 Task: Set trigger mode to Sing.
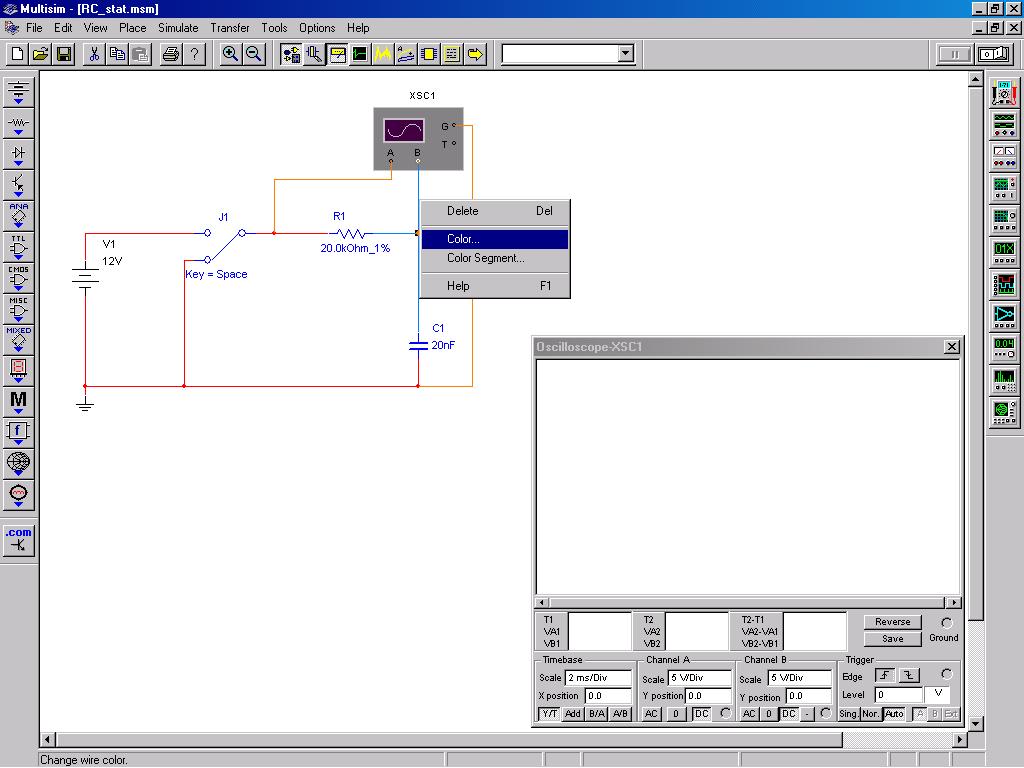[848, 714]
